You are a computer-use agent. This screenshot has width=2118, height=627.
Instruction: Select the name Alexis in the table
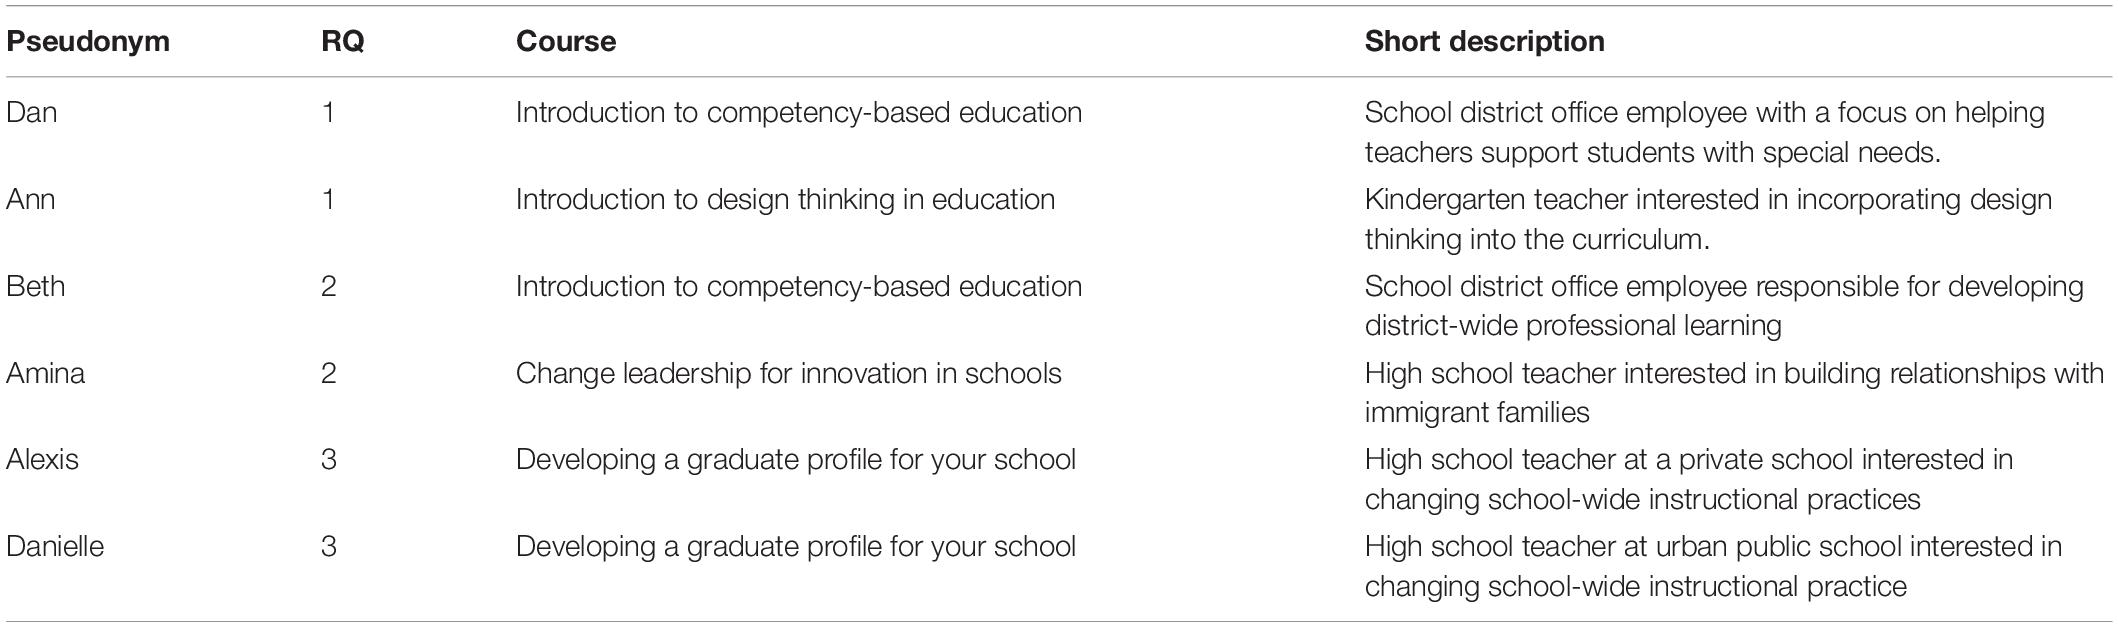(43, 459)
